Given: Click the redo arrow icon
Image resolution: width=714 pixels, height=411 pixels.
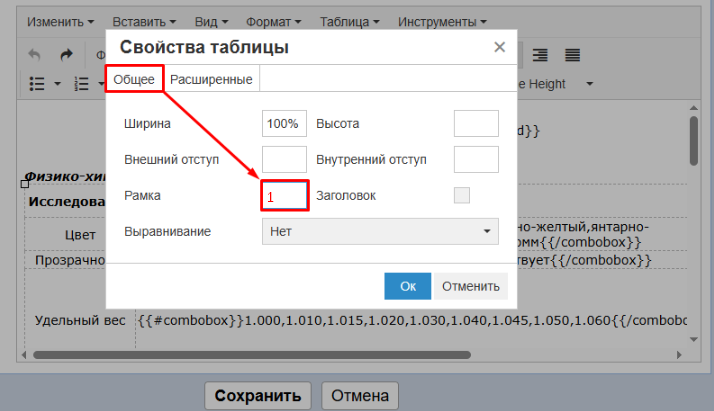Looking at the screenshot, I should [67, 55].
